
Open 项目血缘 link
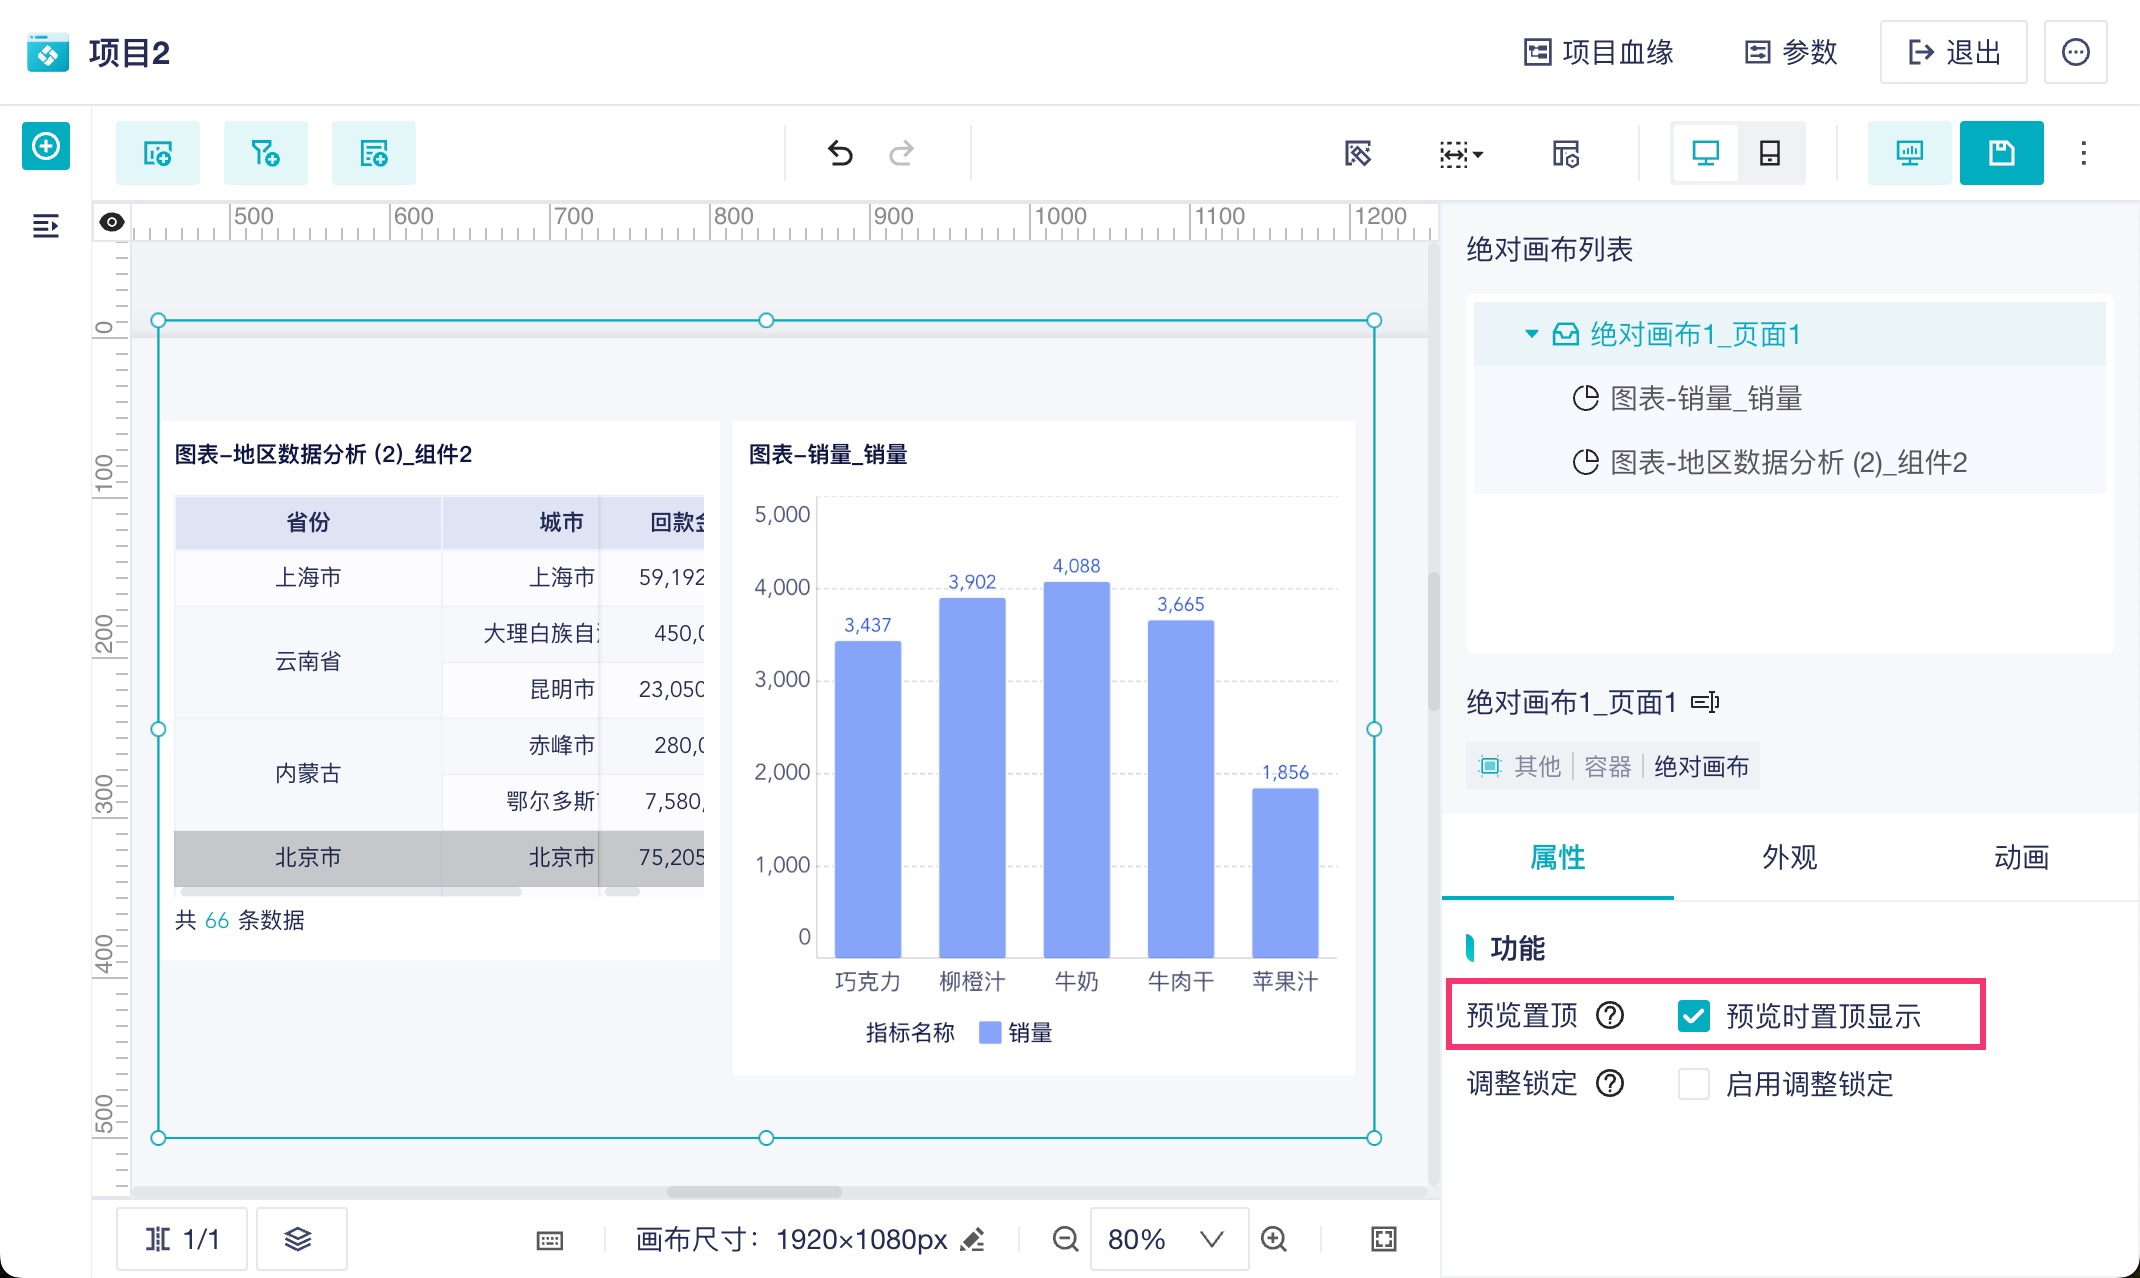tap(1598, 52)
